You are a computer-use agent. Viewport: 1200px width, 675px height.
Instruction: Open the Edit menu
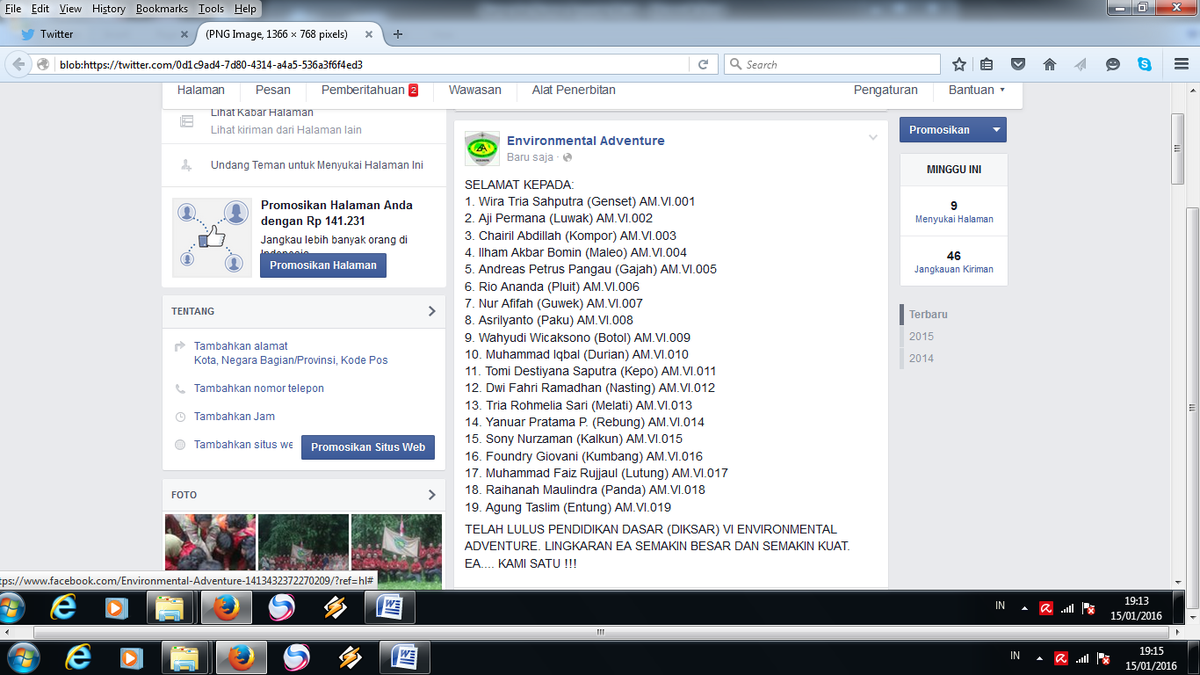pyautogui.click(x=40, y=8)
